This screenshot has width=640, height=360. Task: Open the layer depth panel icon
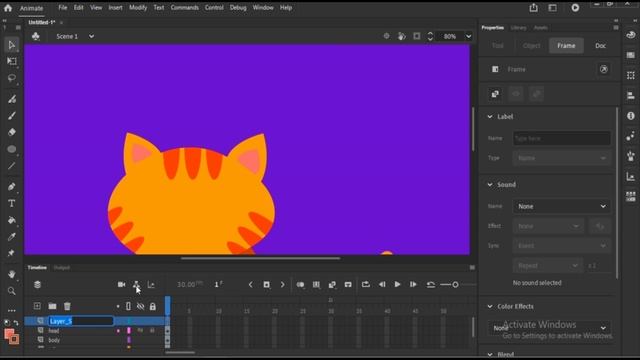tap(151, 284)
